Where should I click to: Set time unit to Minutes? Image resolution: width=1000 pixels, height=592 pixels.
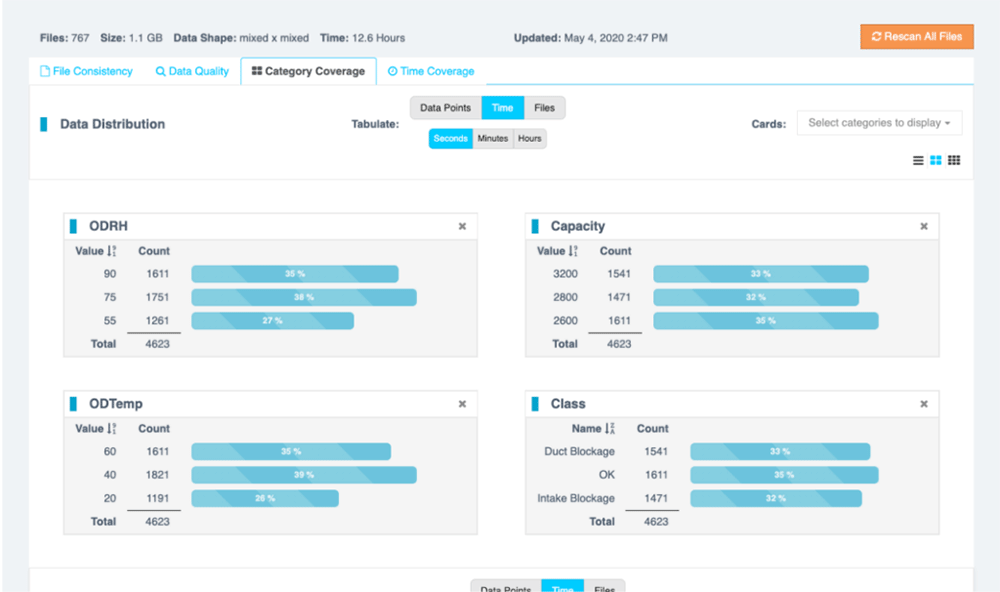pyautogui.click(x=493, y=139)
